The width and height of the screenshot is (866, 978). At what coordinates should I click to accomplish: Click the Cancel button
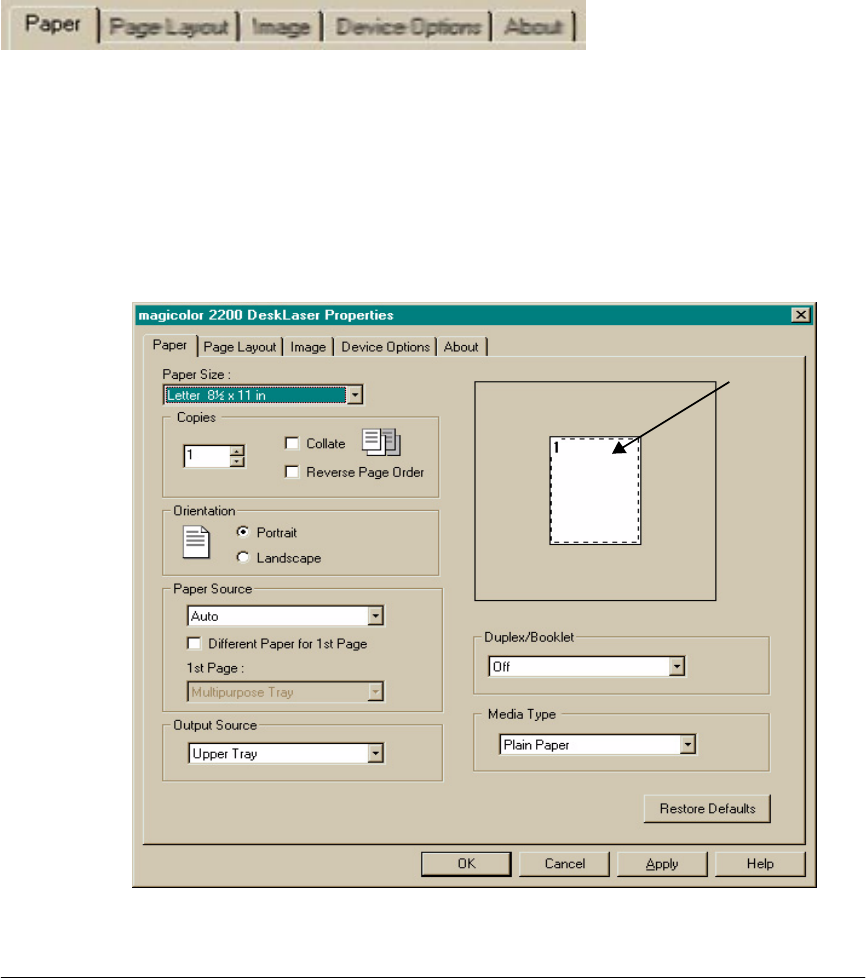(565, 864)
